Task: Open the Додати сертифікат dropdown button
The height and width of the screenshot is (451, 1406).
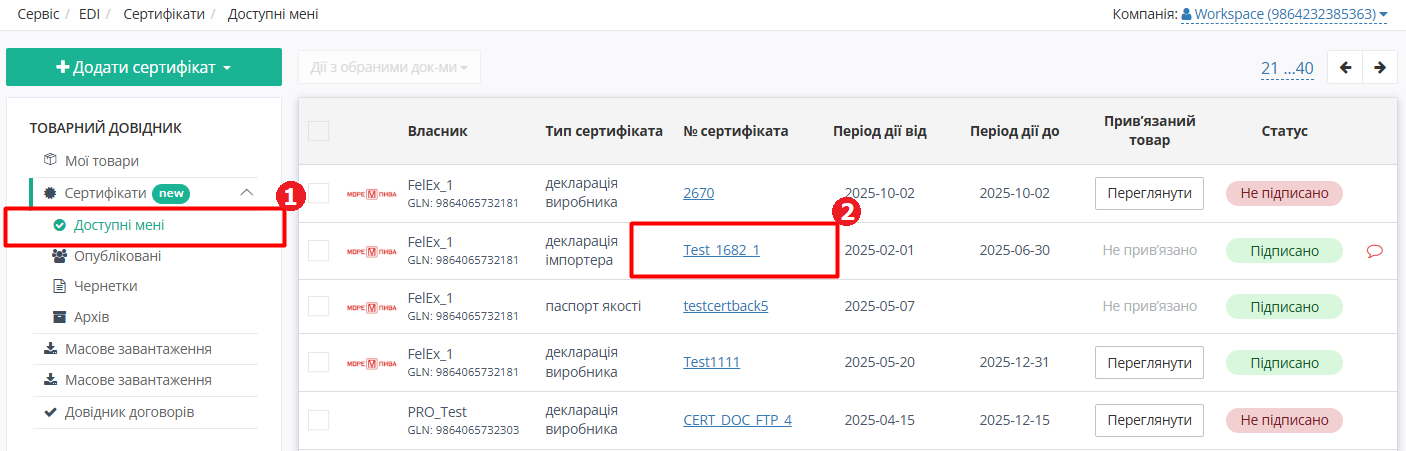Action: coord(144,67)
